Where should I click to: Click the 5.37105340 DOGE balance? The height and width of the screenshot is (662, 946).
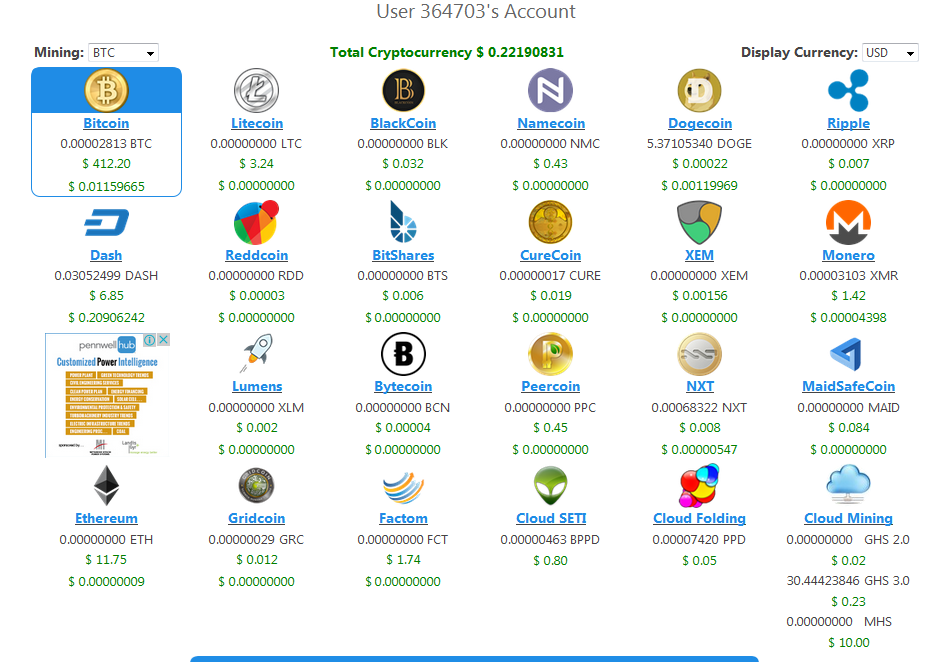pos(699,144)
